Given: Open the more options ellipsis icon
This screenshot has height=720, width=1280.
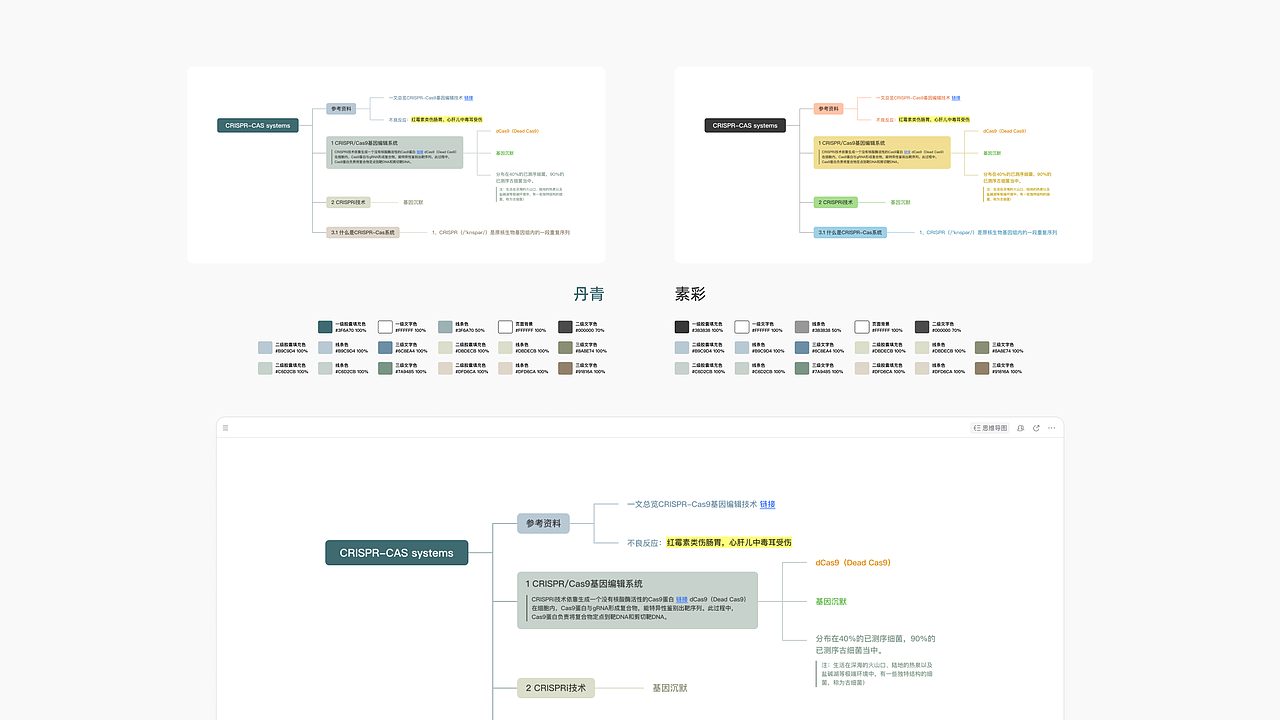Looking at the screenshot, I should coord(1052,428).
